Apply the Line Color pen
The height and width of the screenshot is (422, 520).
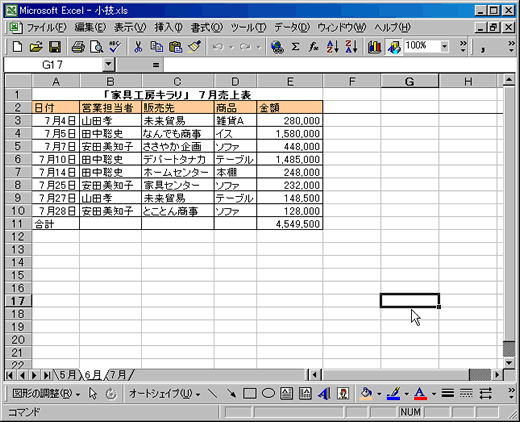(393, 394)
